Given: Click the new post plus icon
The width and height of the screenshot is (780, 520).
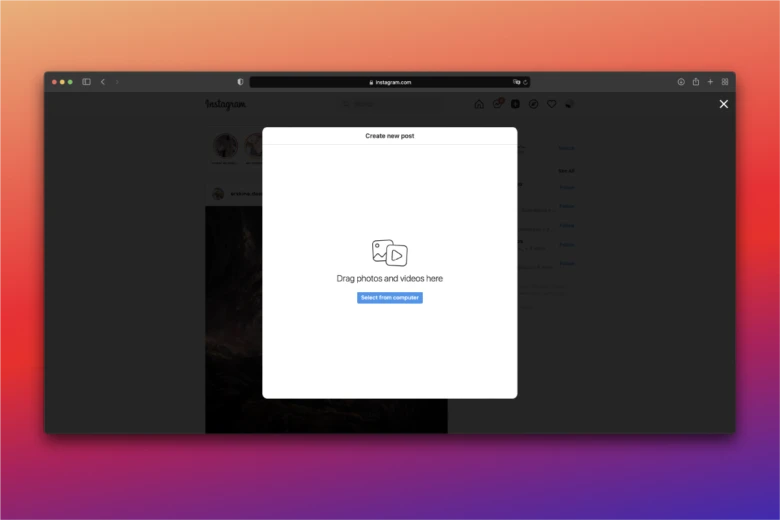Looking at the screenshot, I should click(516, 104).
